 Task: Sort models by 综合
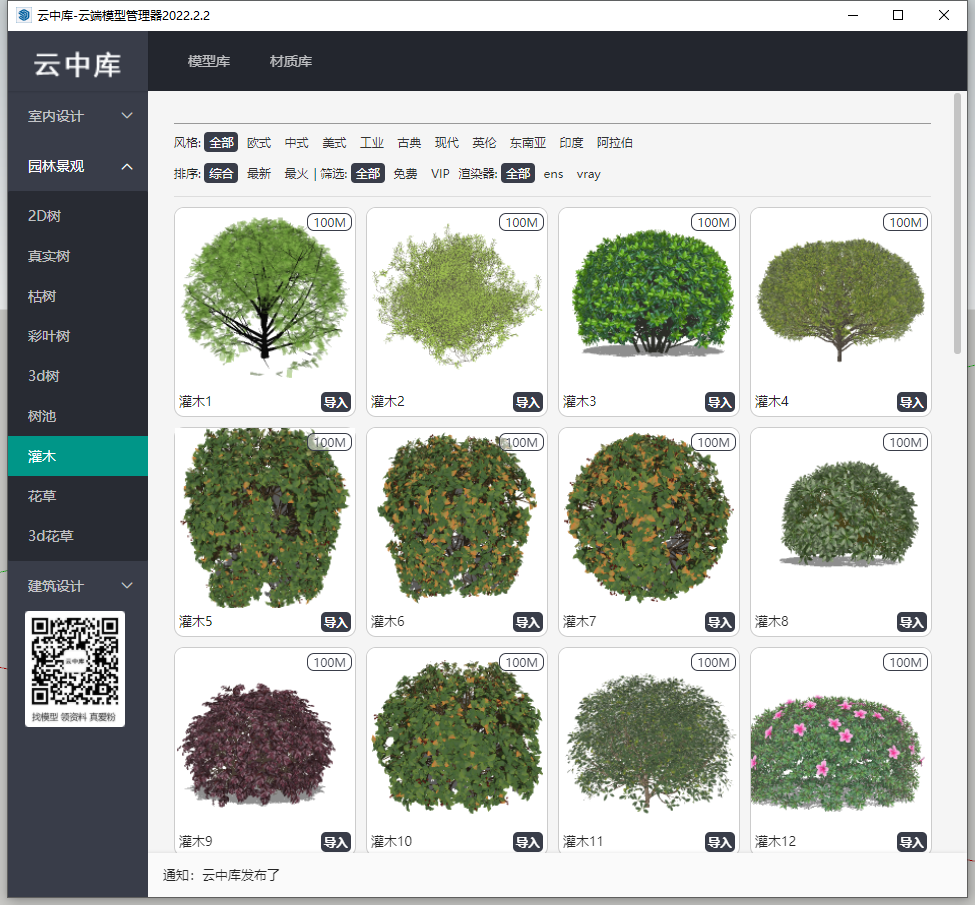coord(221,174)
